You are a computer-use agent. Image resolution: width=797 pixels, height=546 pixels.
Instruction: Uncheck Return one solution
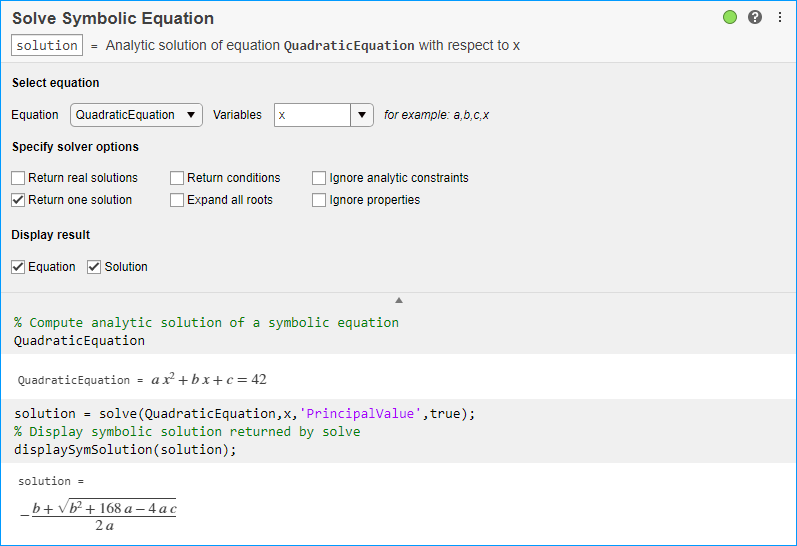point(19,200)
